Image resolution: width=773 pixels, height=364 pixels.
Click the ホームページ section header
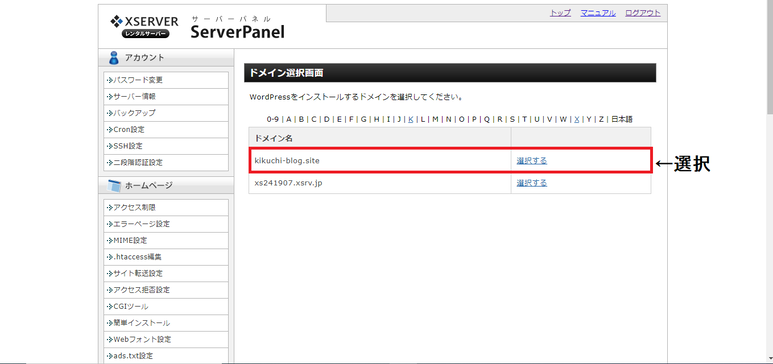click(166, 185)
